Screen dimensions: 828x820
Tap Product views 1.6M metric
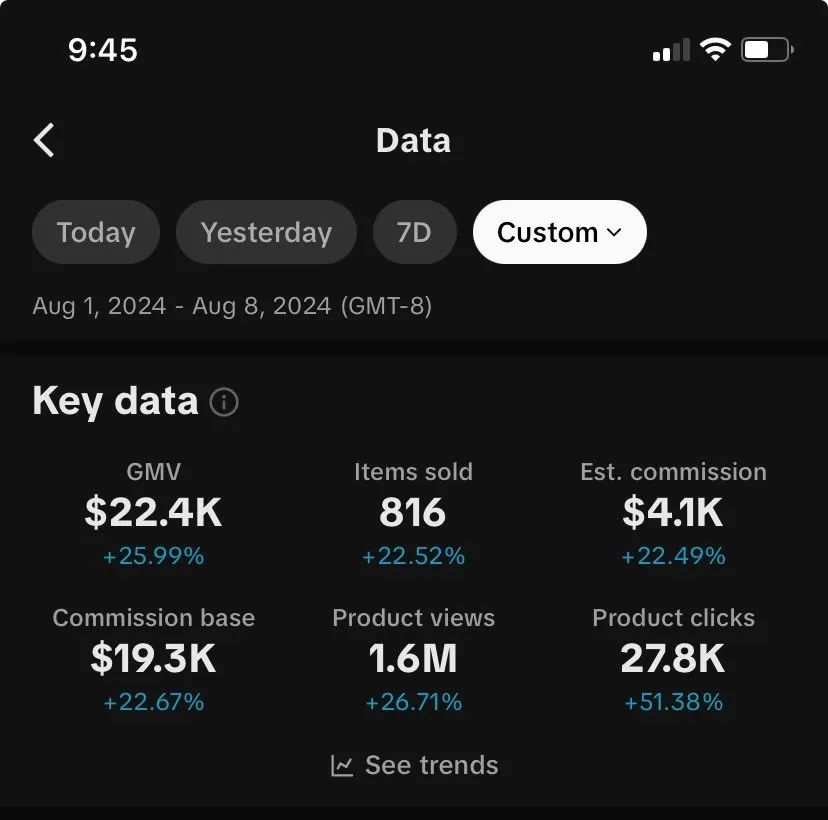[x=413, y=659]
